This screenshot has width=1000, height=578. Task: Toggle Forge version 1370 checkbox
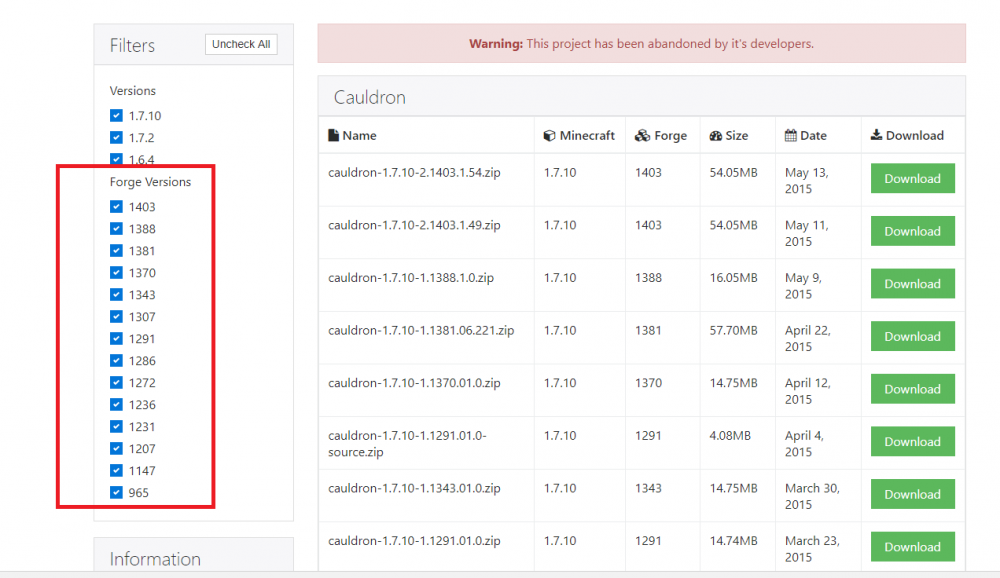pyautogui.click(x=116, y=272)
